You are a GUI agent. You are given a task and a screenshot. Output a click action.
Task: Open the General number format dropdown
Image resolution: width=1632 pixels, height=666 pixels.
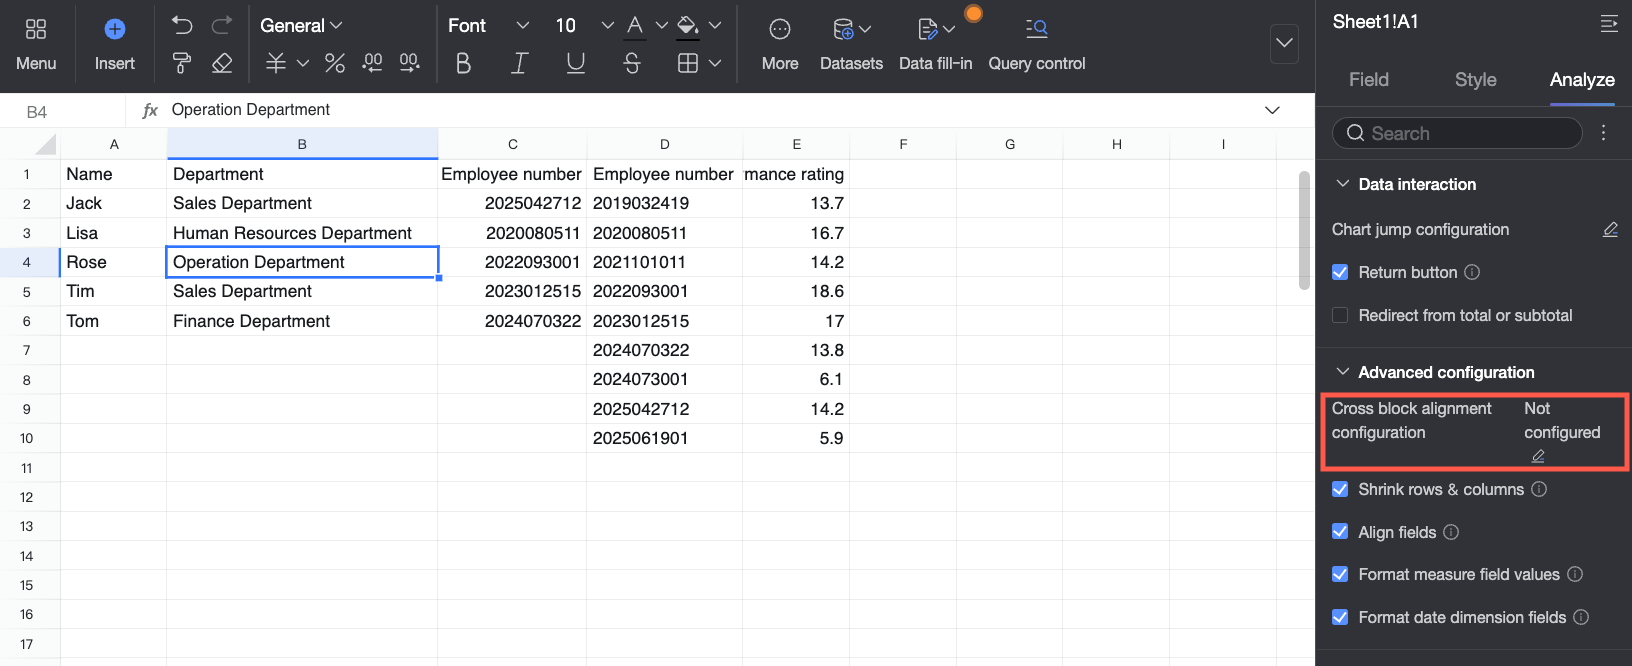tap(300, 25)
